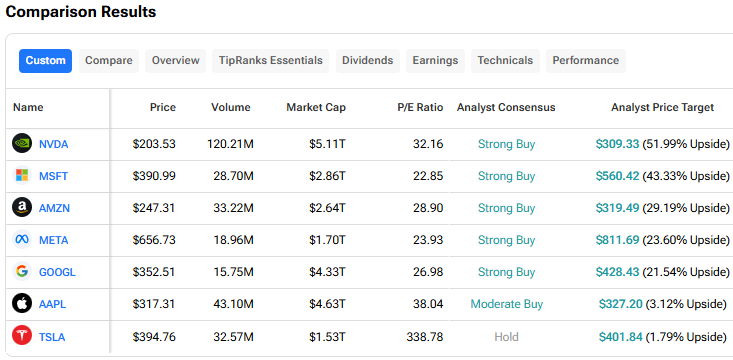Switch to the Compare tab
The width and height of the screenshot is (733, 360).
109,61
